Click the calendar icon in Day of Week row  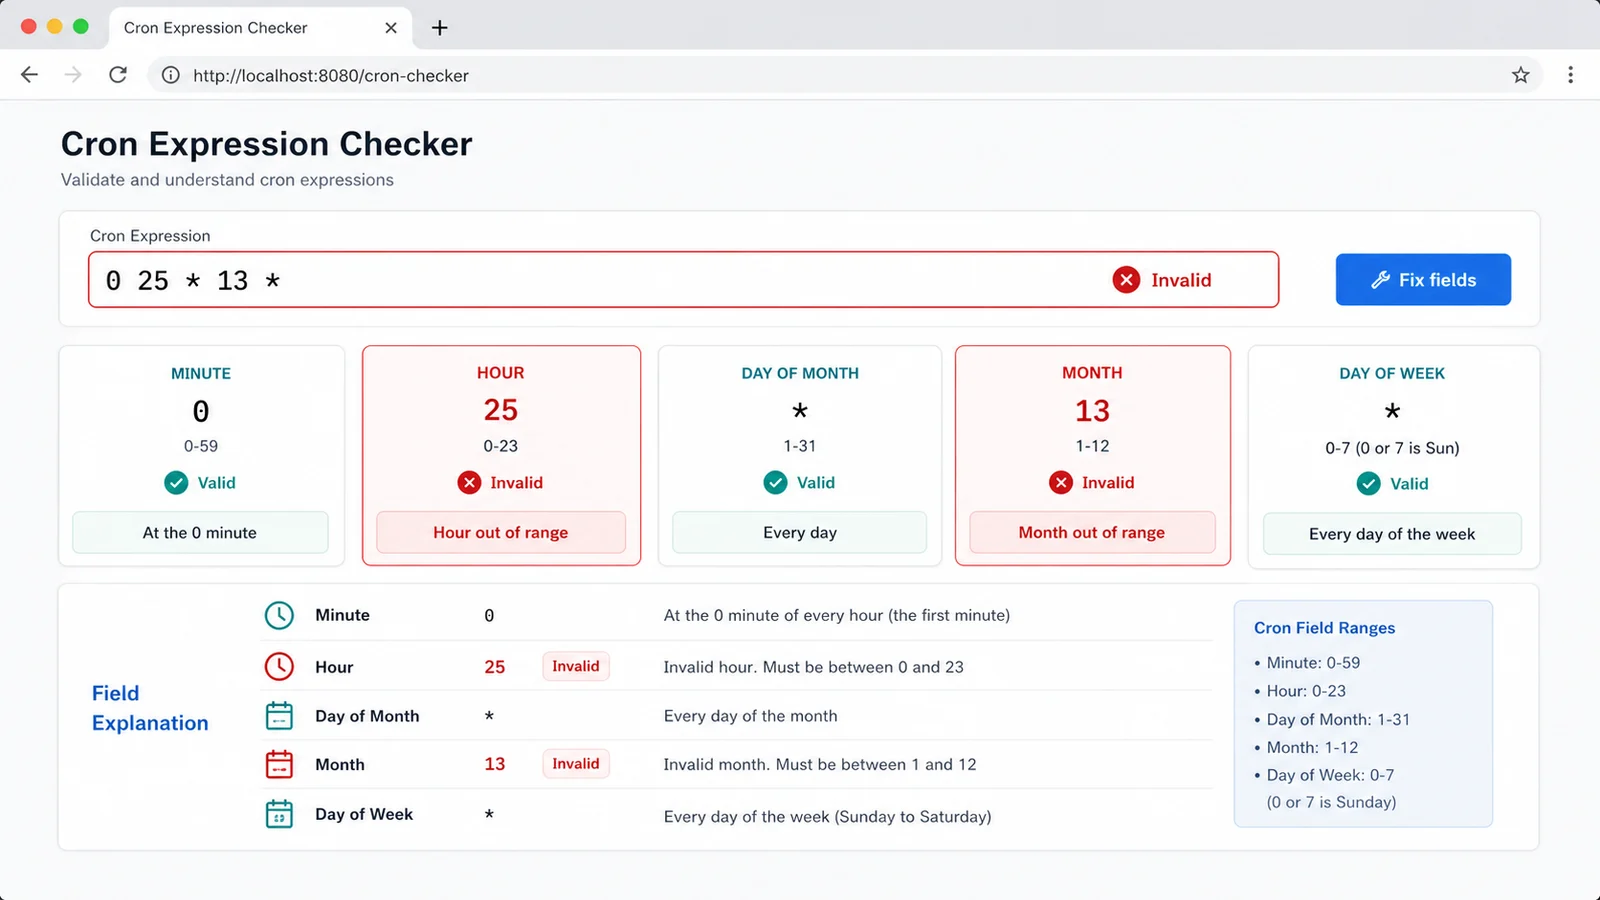[279, 814]
